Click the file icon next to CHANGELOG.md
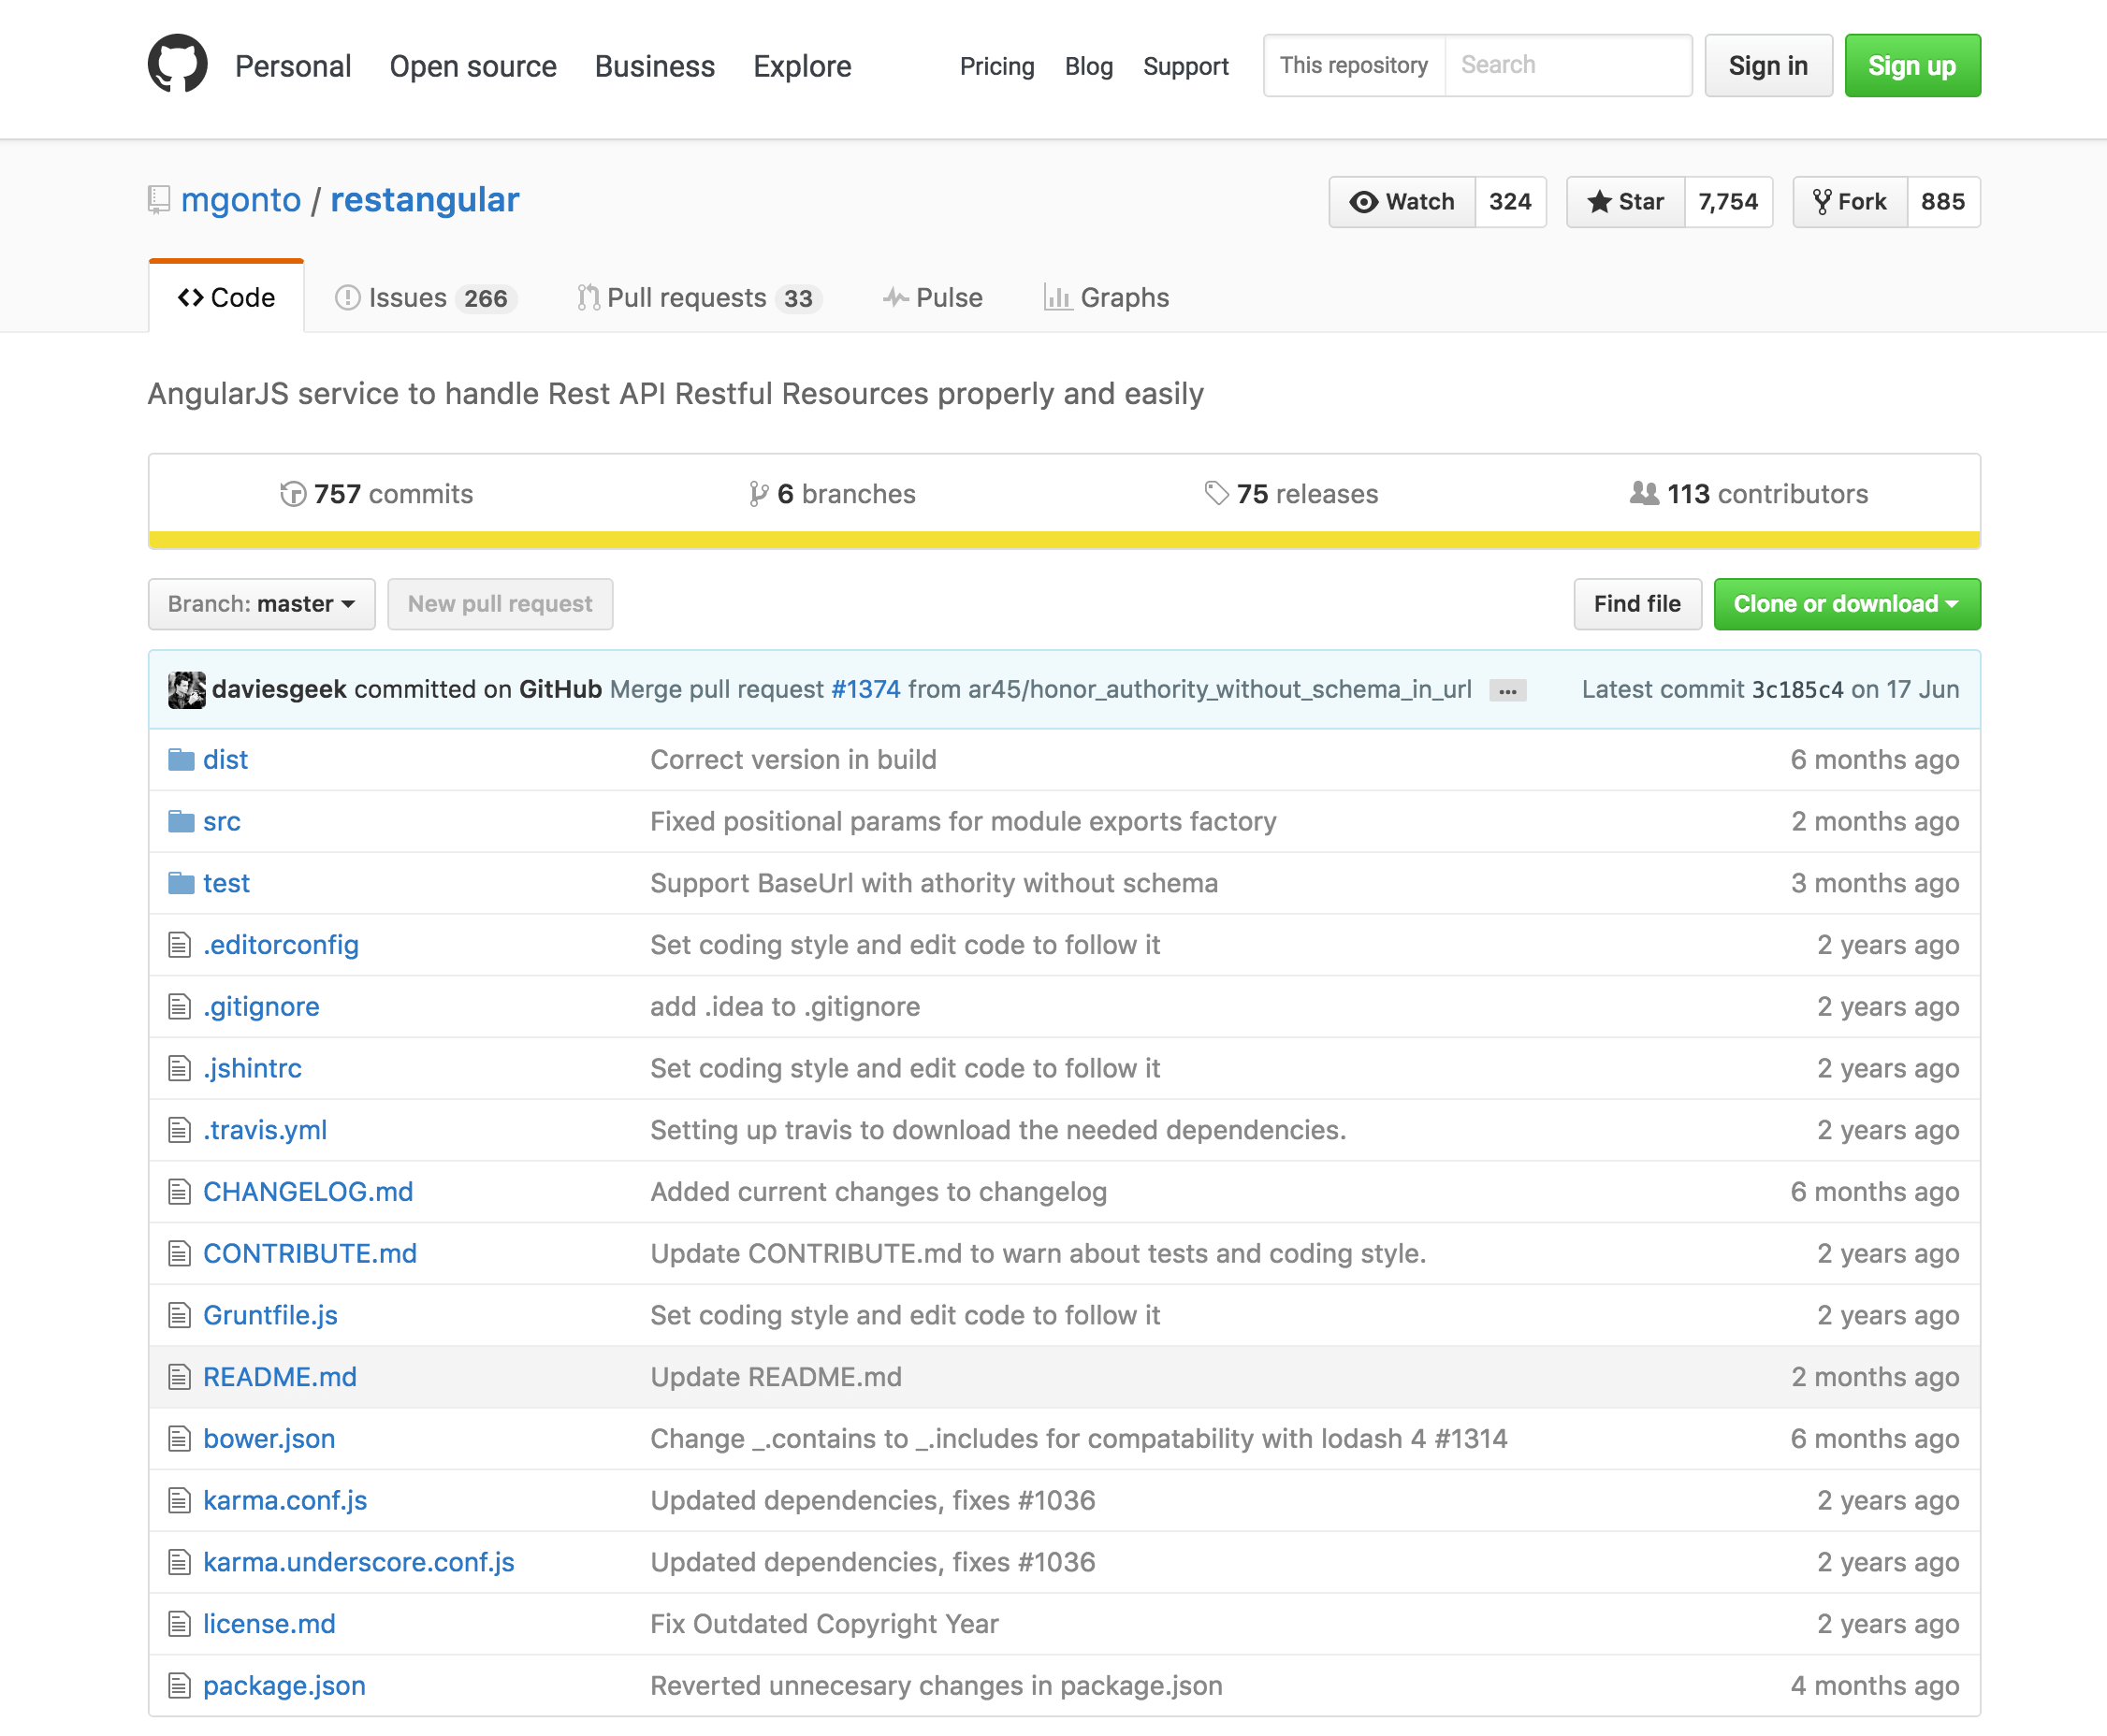This screenshot has height=1736, width=2107. [x=180, y=1192]
